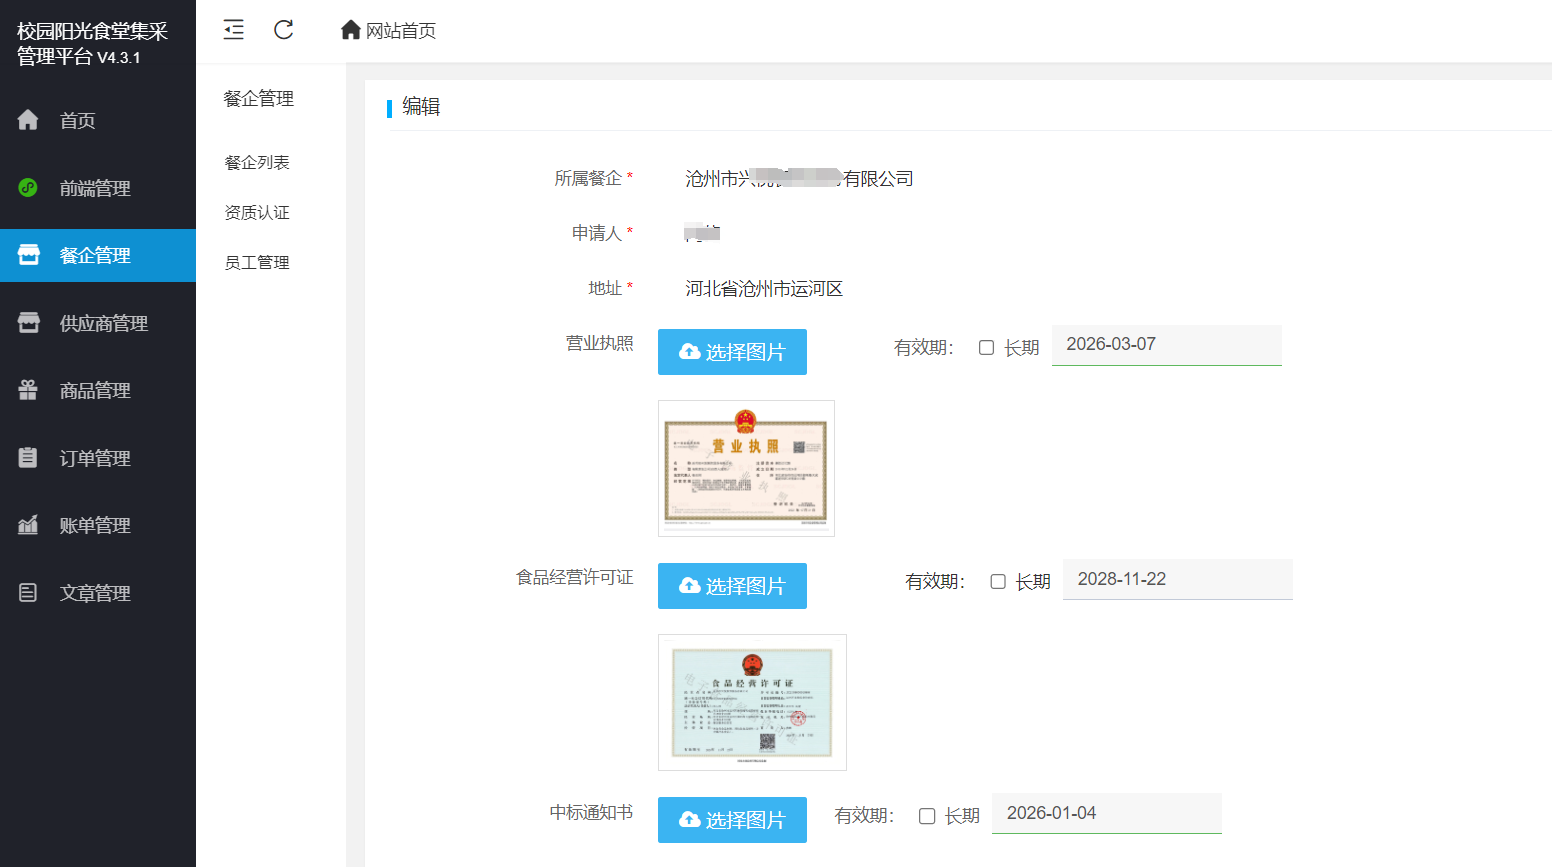Screen dimensions: 1552x867
Task: Select 供应商管理 in the sidebar
Action: [103, 323]
